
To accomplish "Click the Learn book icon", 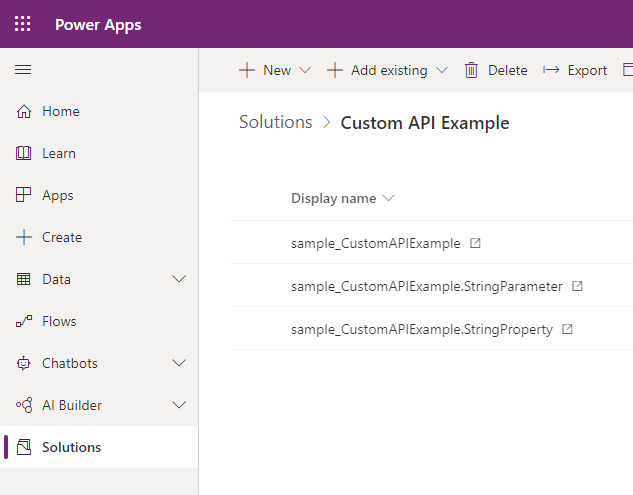I will 24,154.
